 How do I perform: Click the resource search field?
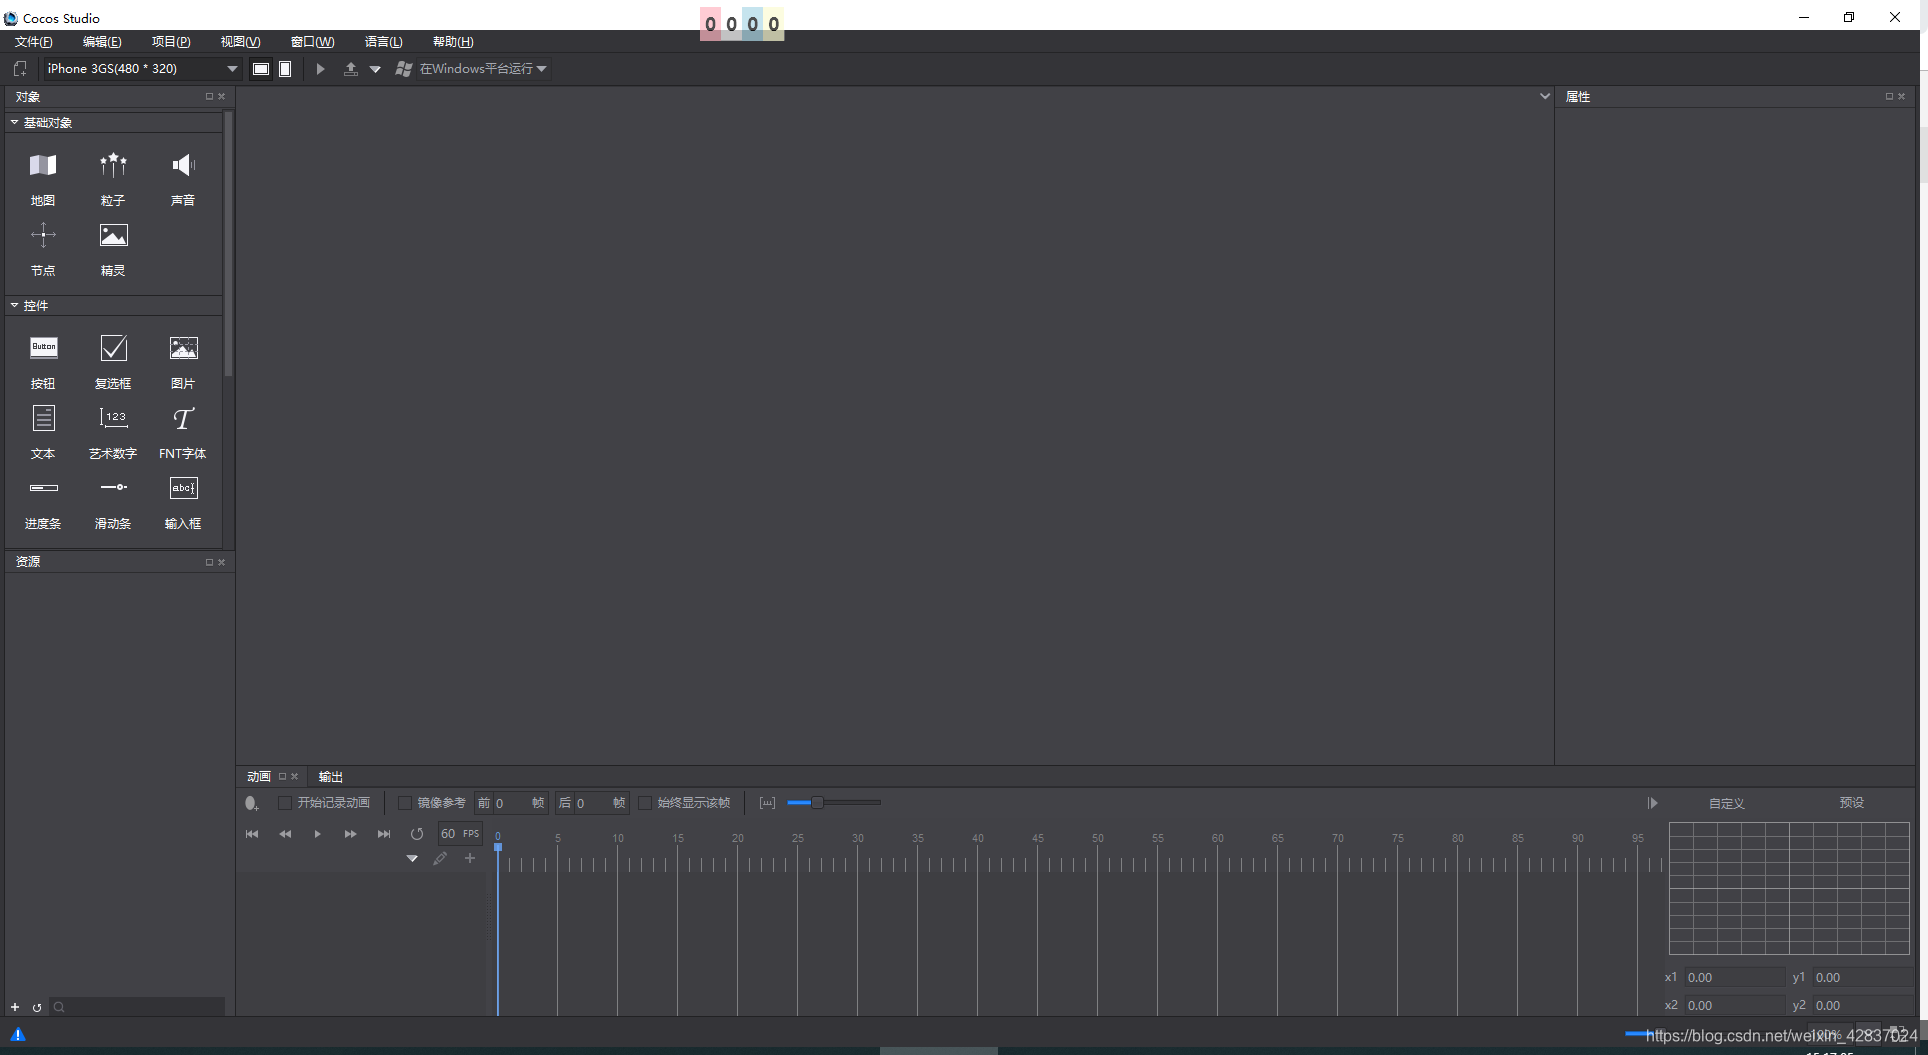click(138, 1007)
